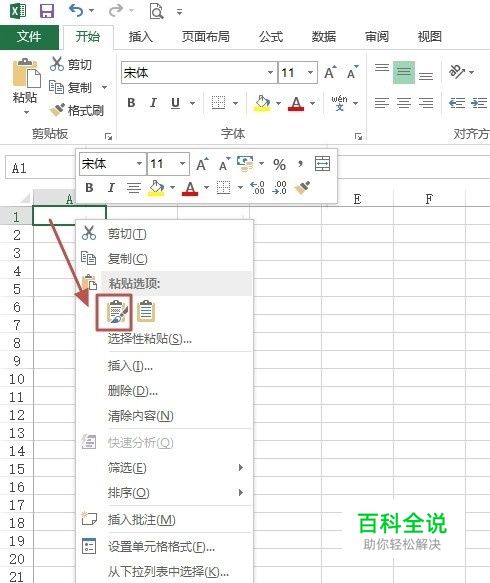This screenshot has width=490, height=583.
Task: Switch to 审阅 ribbon tab
Action: 377,37
